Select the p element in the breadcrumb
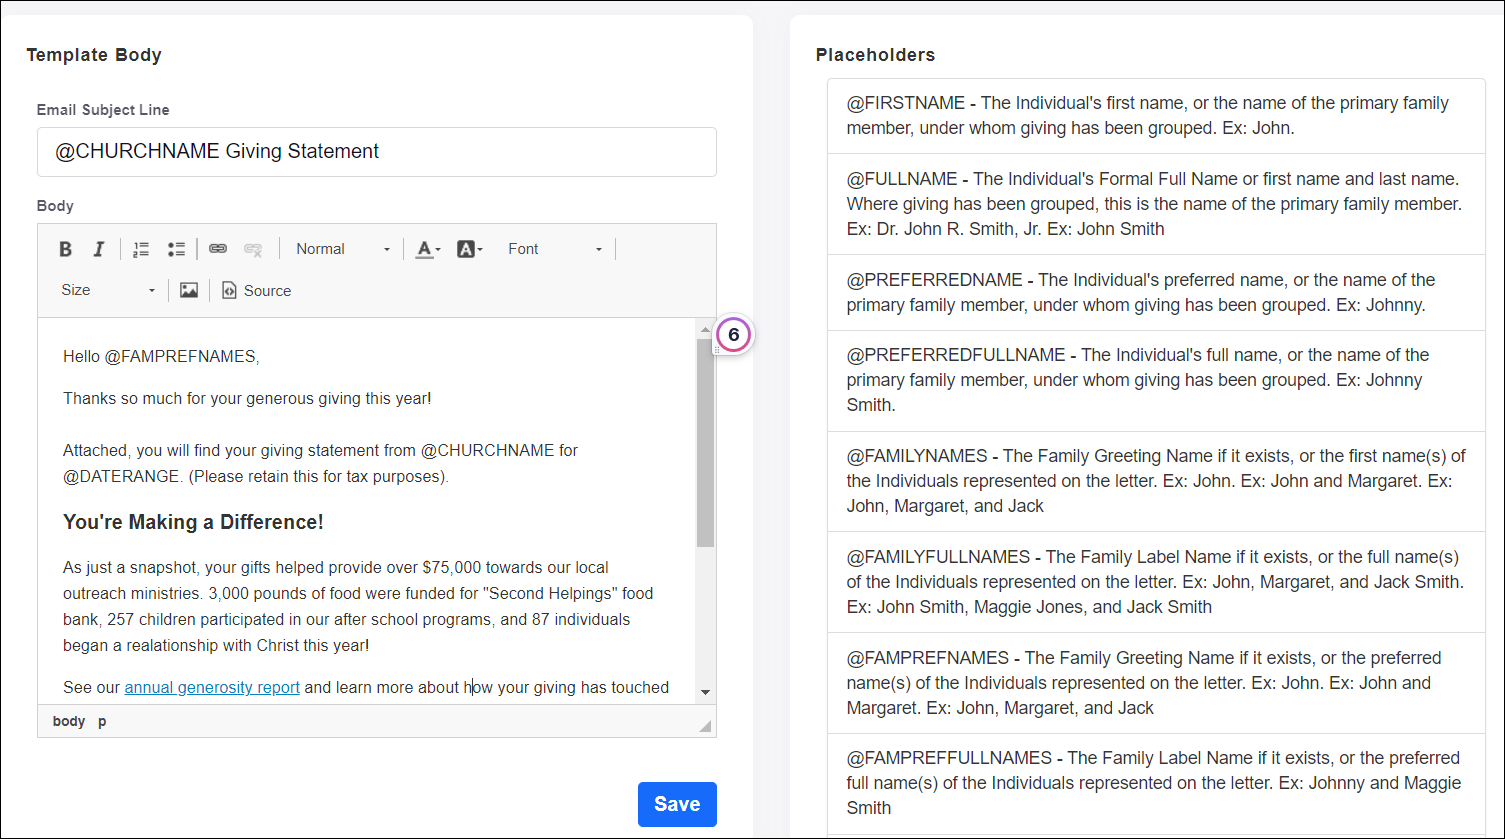1505x839 pixels. click(x=101, y=720)
